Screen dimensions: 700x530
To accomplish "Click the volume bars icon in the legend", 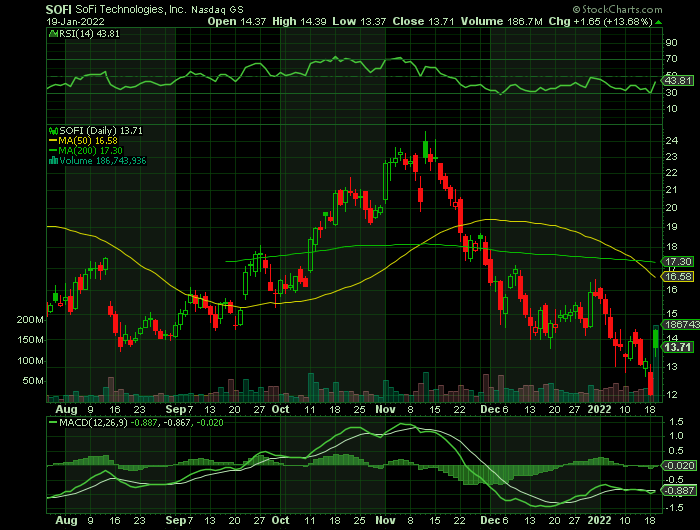I will click(x=53, y=161).
